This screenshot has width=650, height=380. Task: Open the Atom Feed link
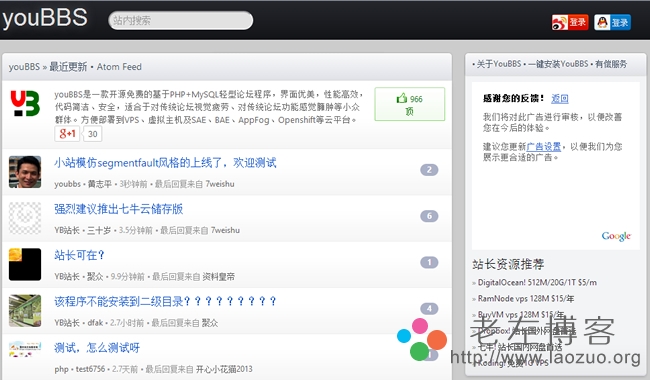pyautogui.click(x=119, y=67)
